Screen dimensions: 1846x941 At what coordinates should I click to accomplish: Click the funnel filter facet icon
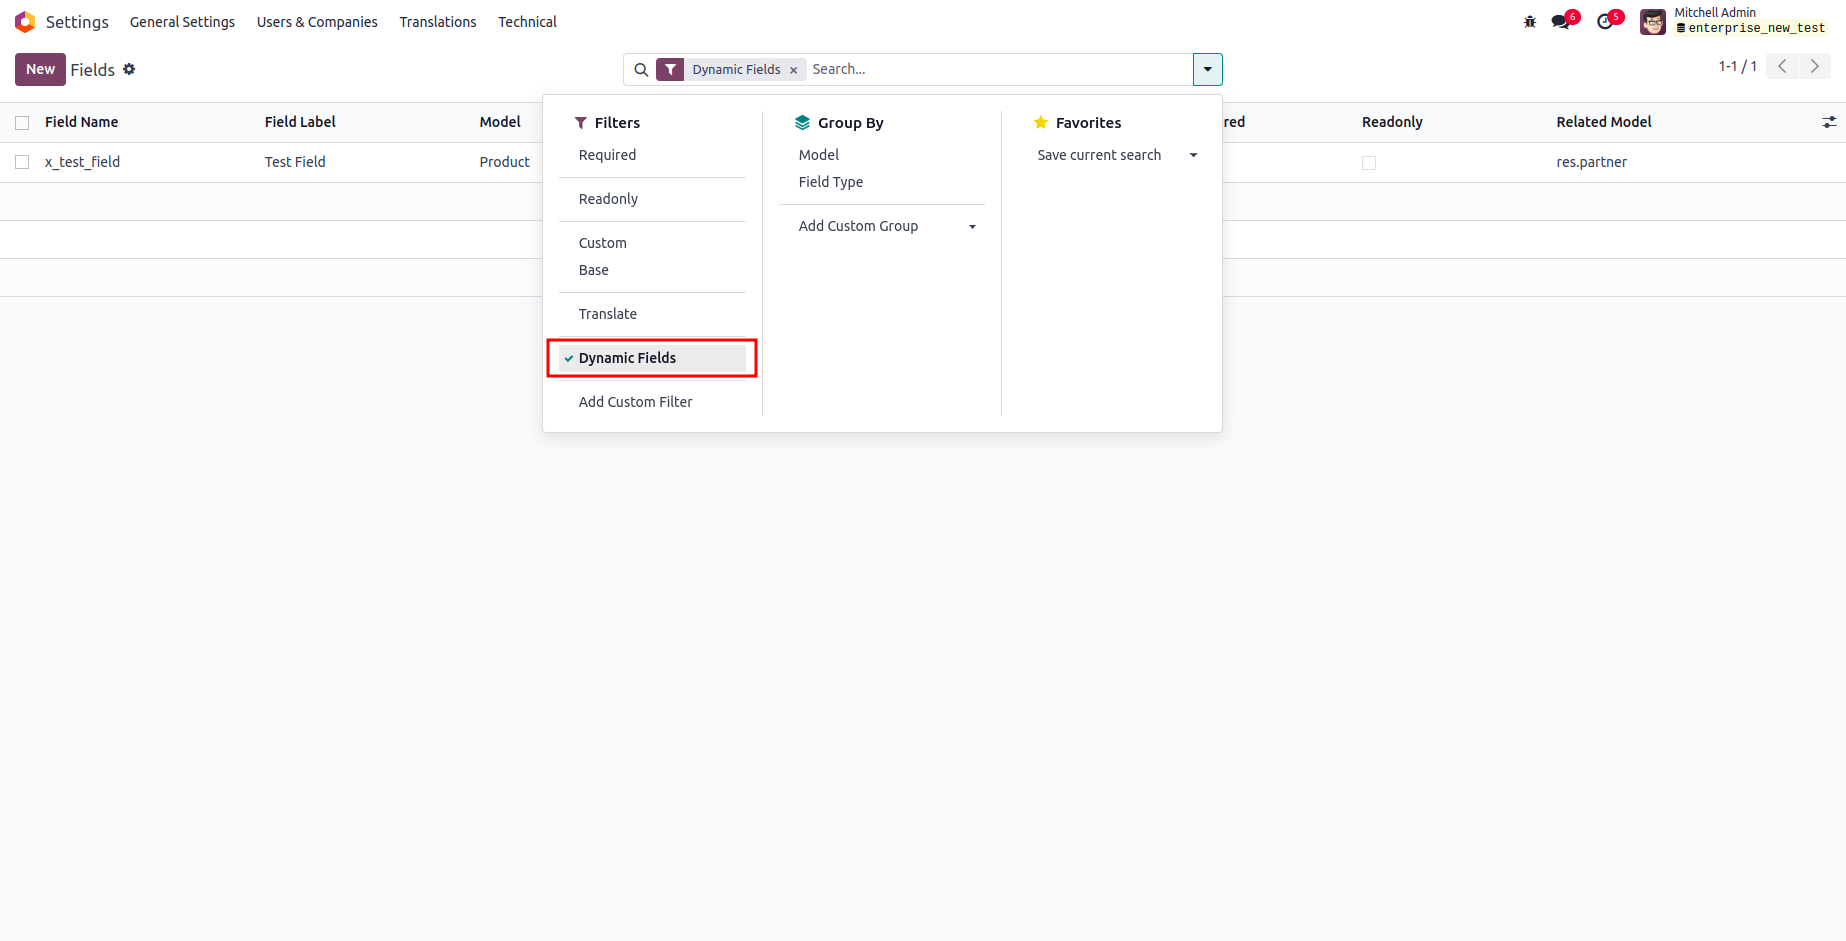(670, 70)
